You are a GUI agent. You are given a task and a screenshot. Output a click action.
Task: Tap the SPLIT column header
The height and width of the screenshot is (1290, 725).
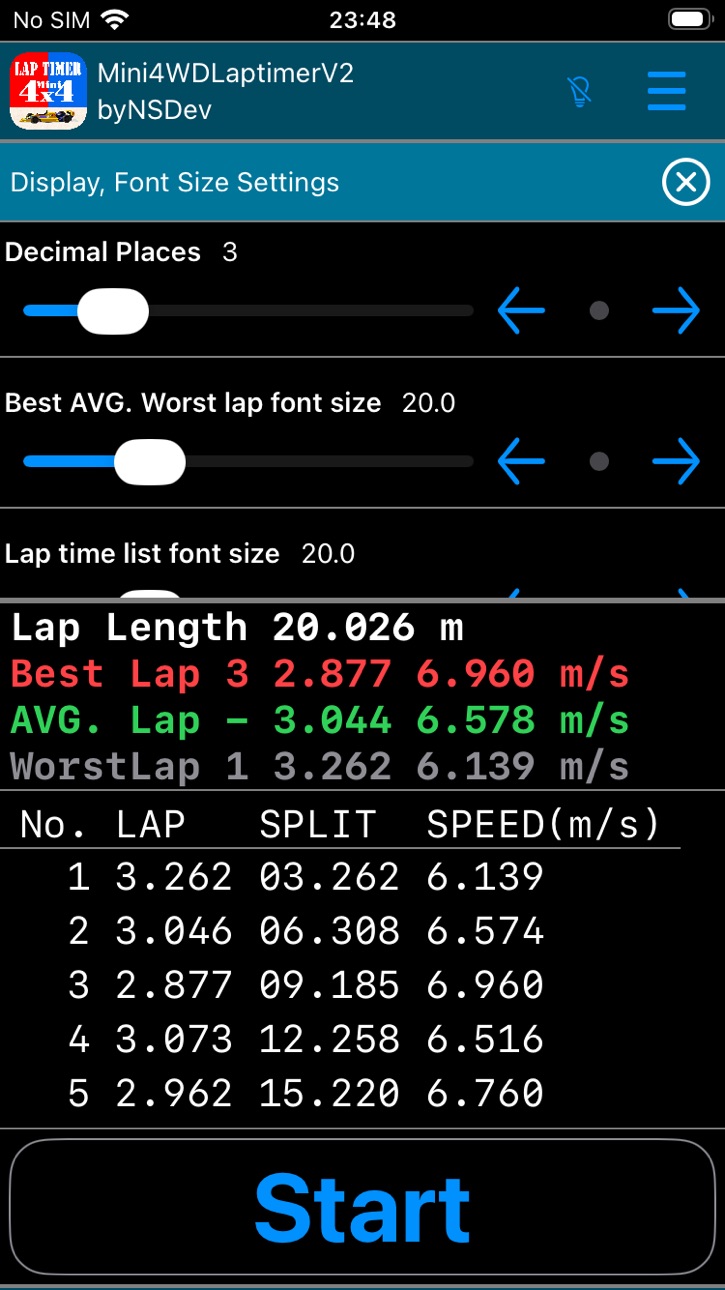tap(318, 824)
